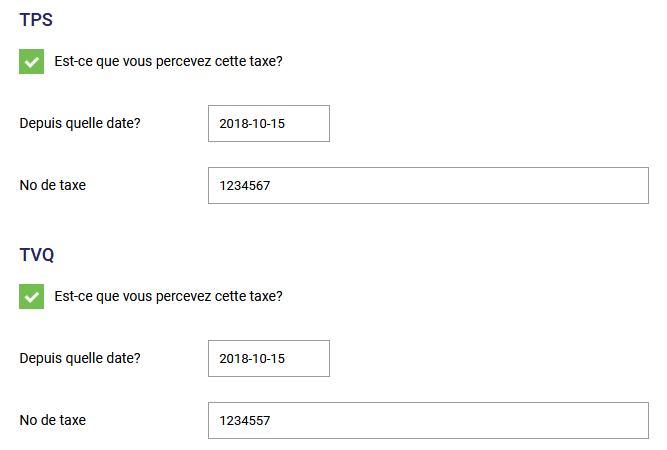Select the field containing 1234567
The width and height of the screenshot is (667, 450).
(428, 186)
